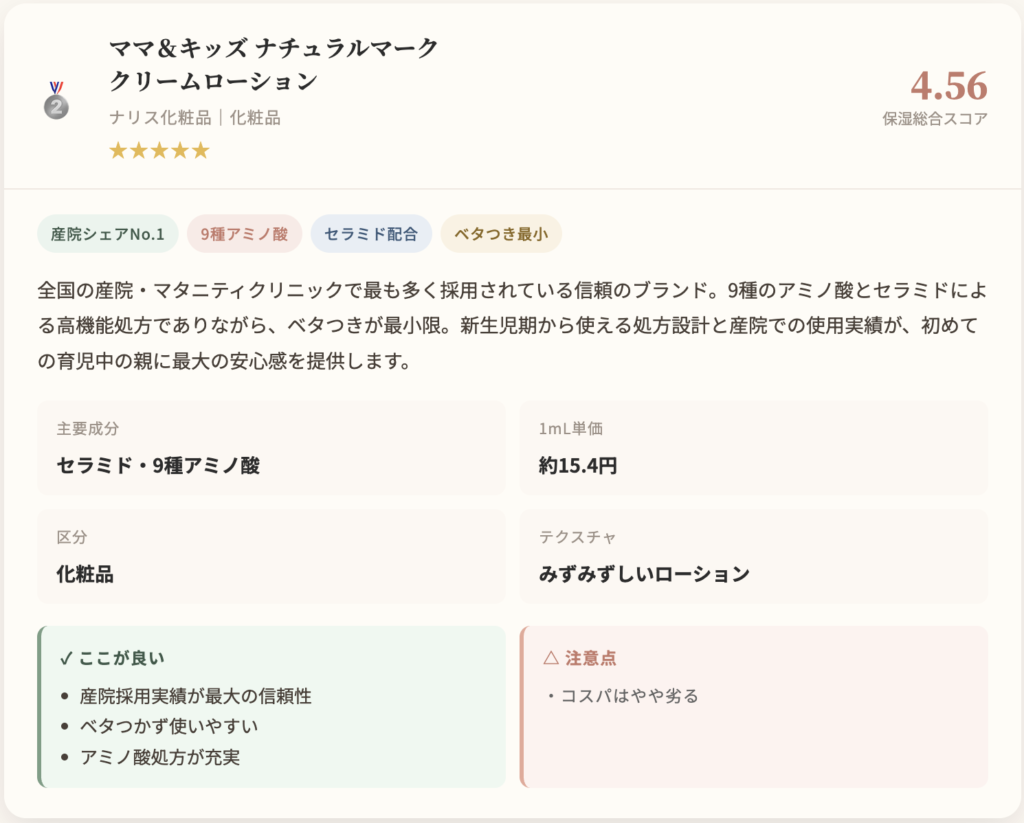Click the silver second-place medal icon

click(x=56, y=101)
